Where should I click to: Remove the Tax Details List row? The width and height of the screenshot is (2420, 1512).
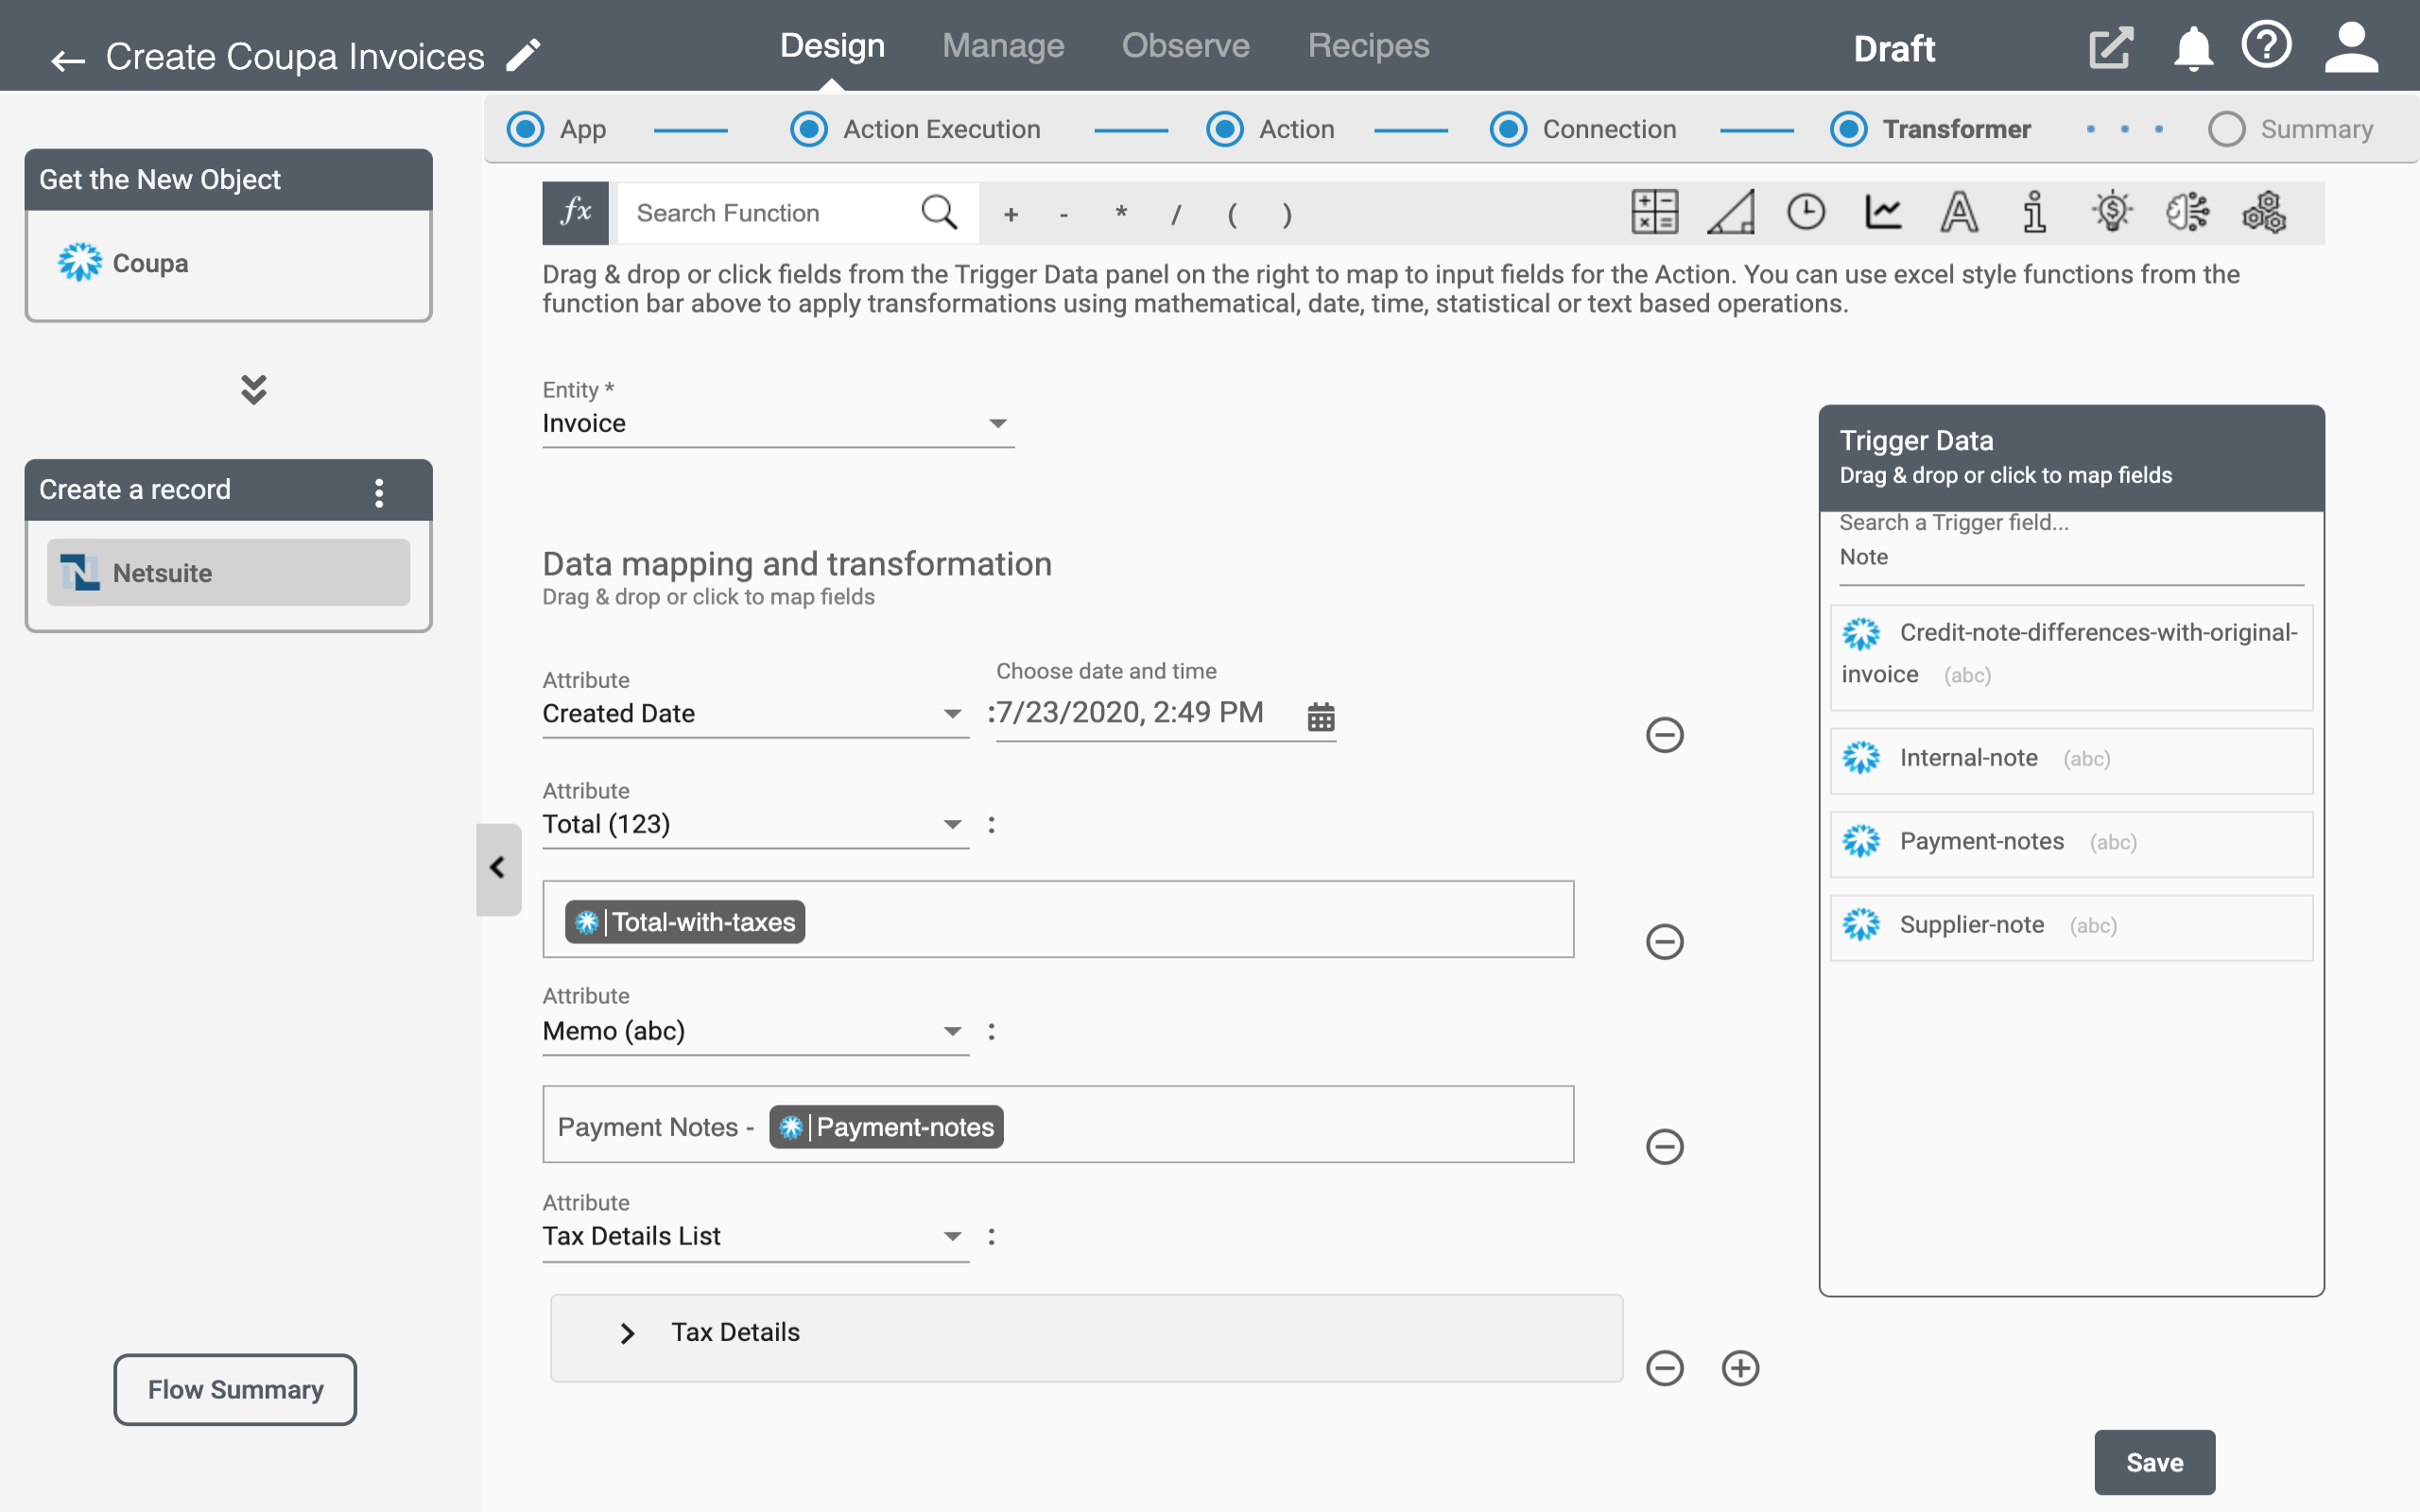coord(1665,1368)
